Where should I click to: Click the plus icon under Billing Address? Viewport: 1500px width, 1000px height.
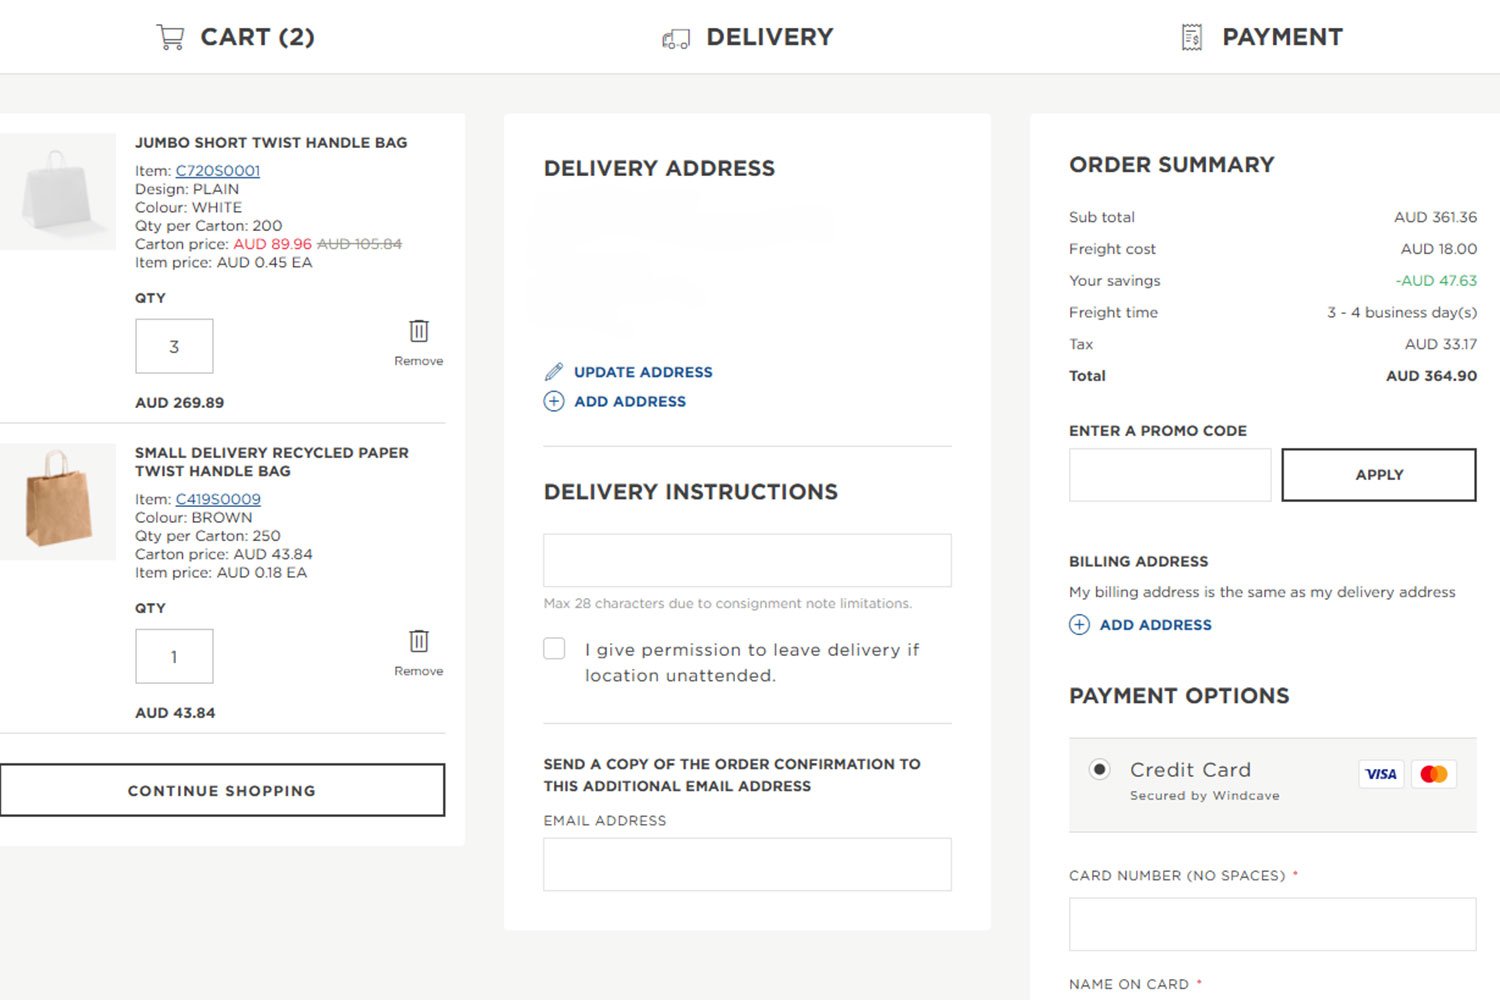pos(1079,625)
